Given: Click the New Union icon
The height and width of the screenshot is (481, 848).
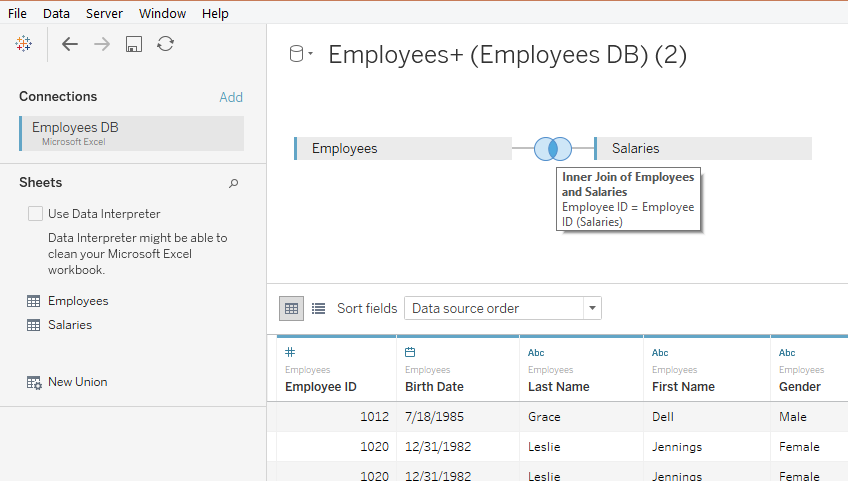Looking at the screenshot, I should click(34, 383).
